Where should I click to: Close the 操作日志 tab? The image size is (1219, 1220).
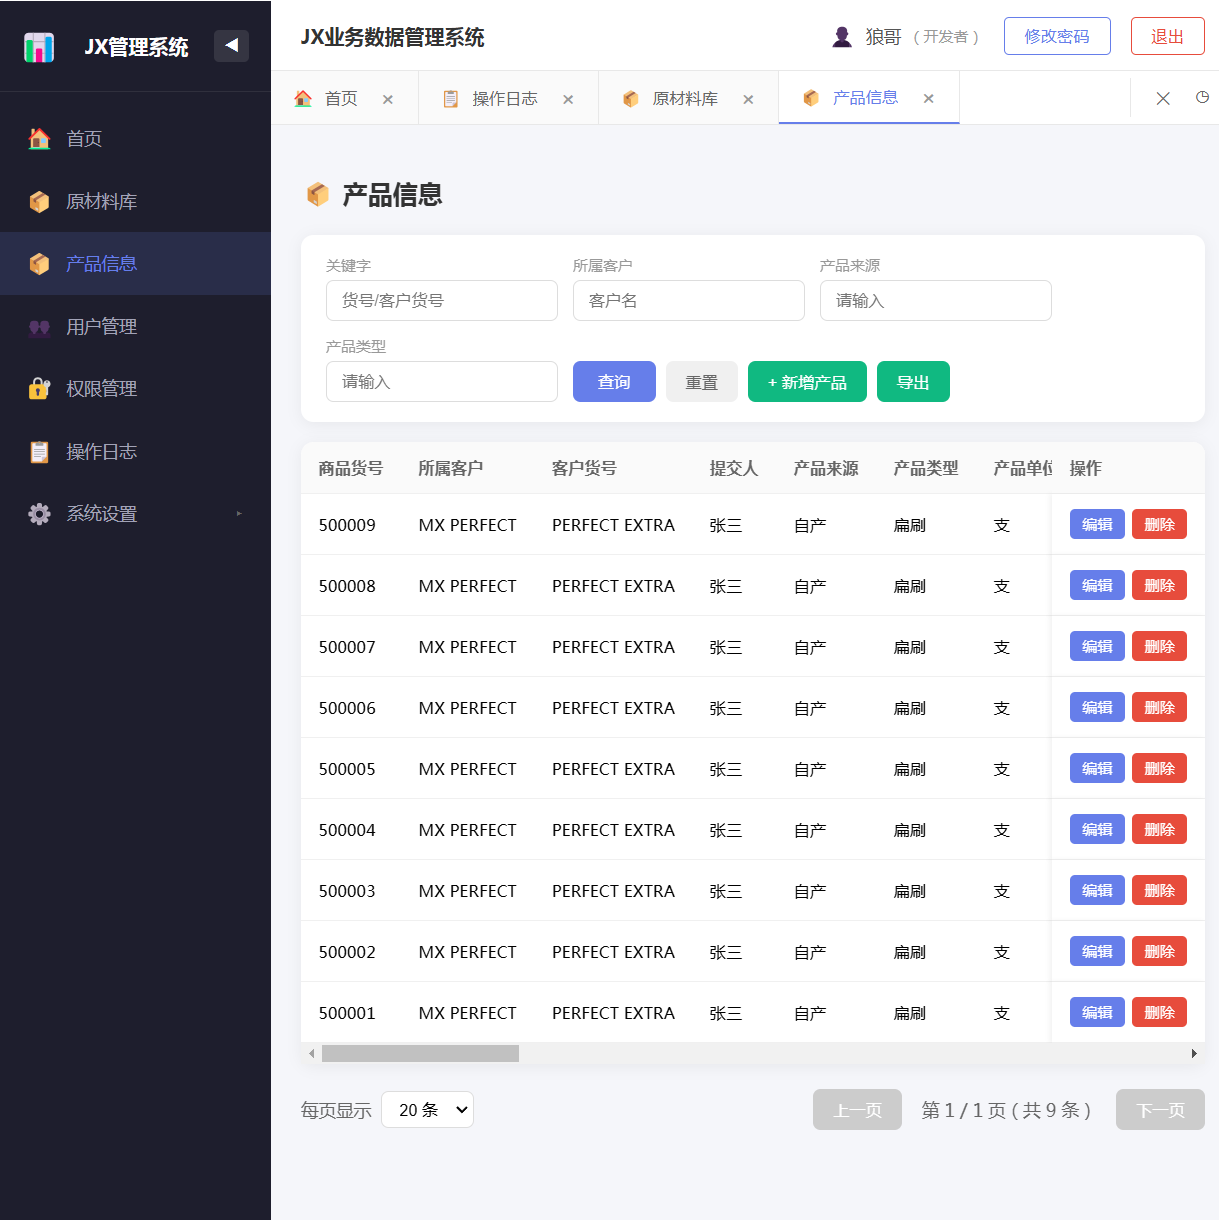click(568, 99)
